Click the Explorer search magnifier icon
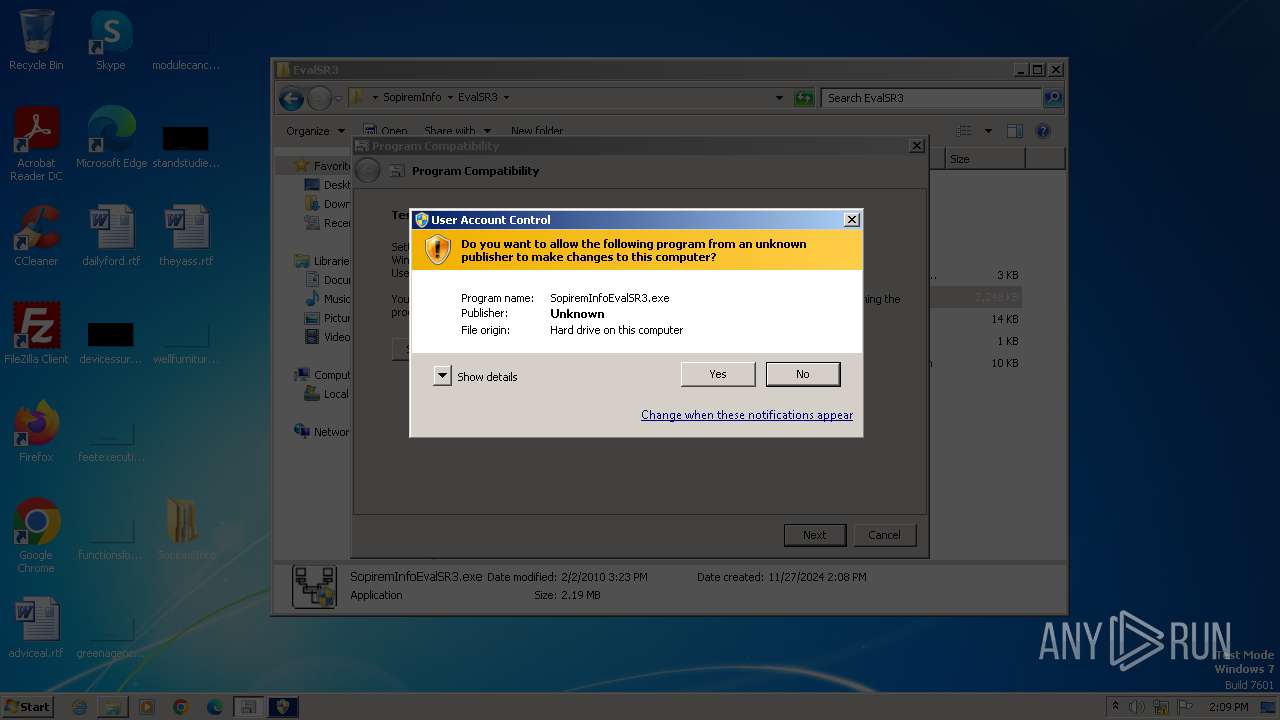1280x720 pixels. click(x=1052, y=98)
